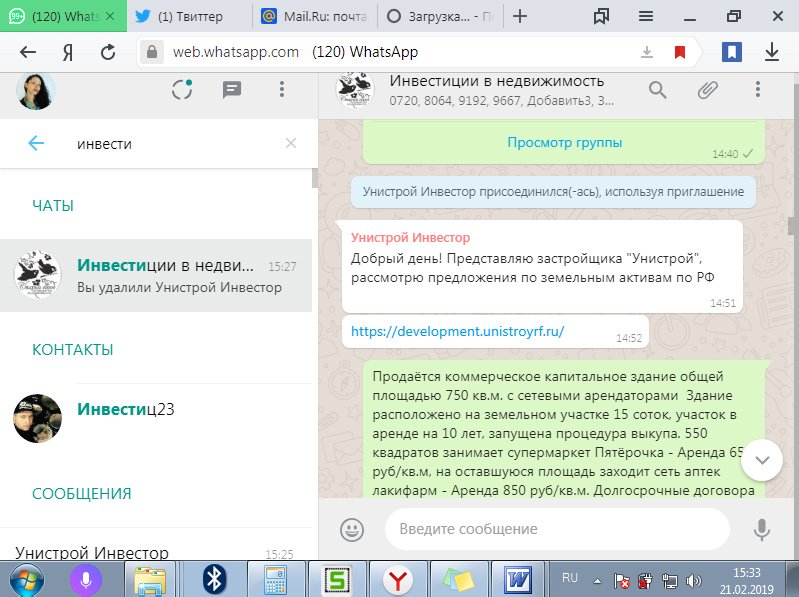Click blue bookmark button on toolbar
Screen dimensions: 799x597
pos(731,52)
